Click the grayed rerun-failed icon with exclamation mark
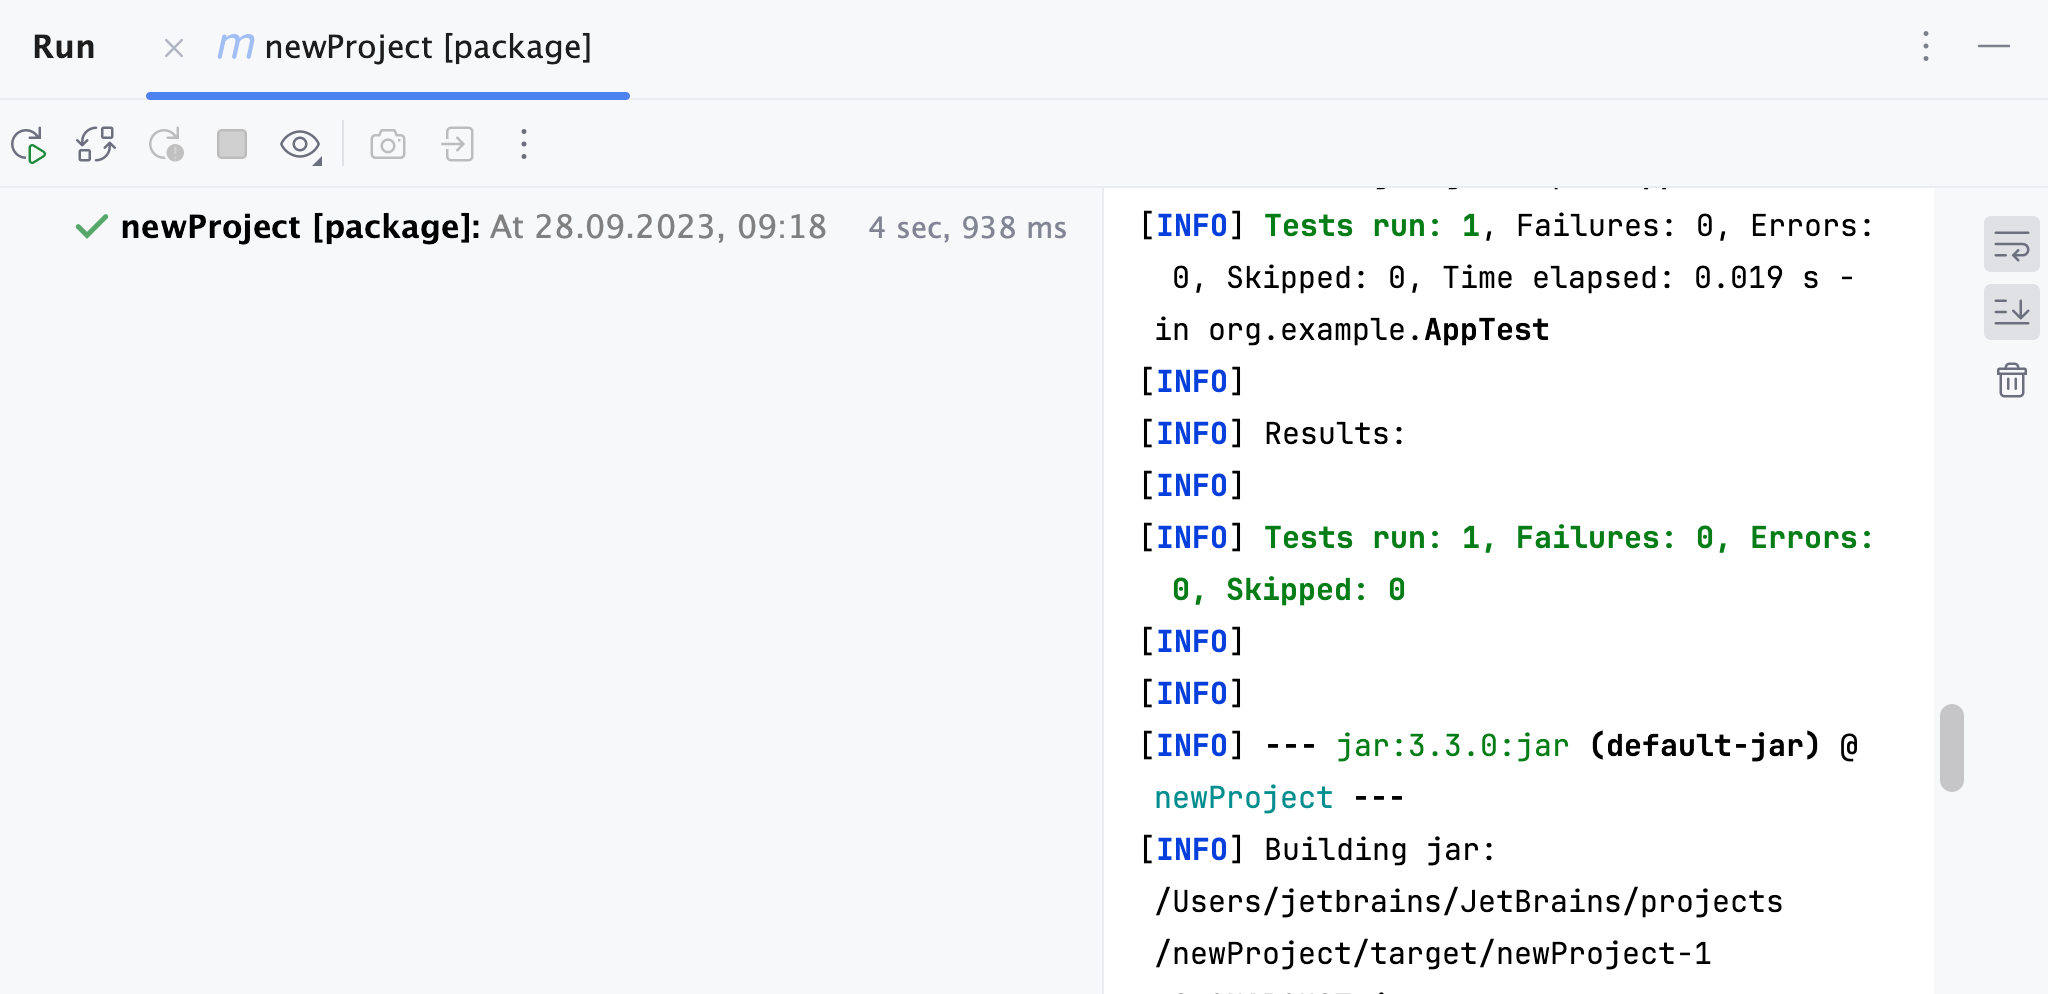This screenshot has height=994, width=2048. tap(166, 144)
